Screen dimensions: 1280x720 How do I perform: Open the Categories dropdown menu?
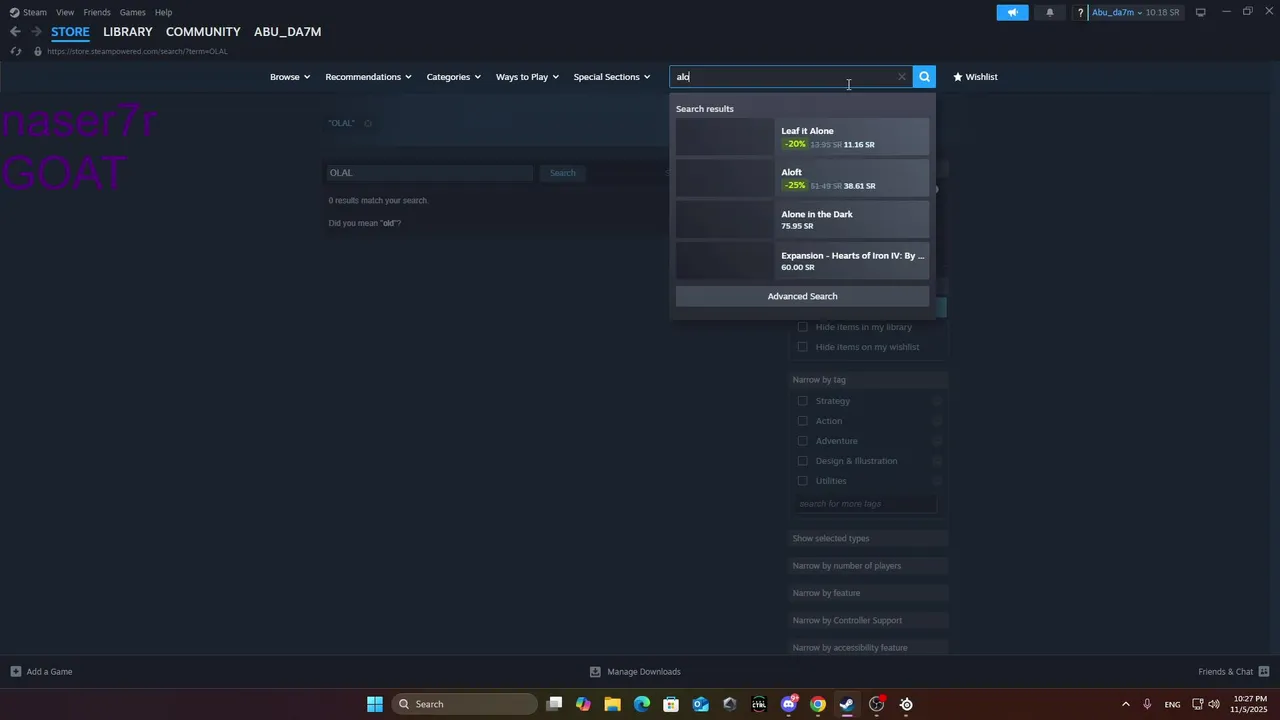454,77
